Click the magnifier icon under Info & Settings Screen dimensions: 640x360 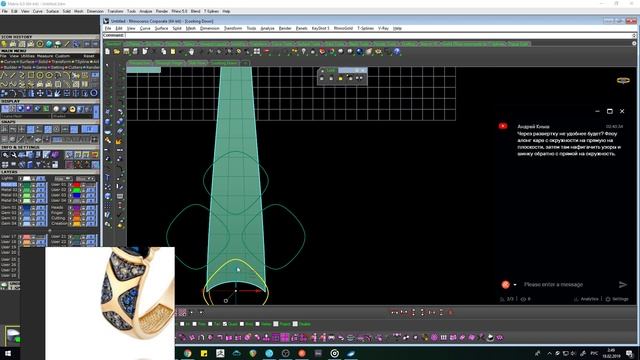[x=5, y=155]
